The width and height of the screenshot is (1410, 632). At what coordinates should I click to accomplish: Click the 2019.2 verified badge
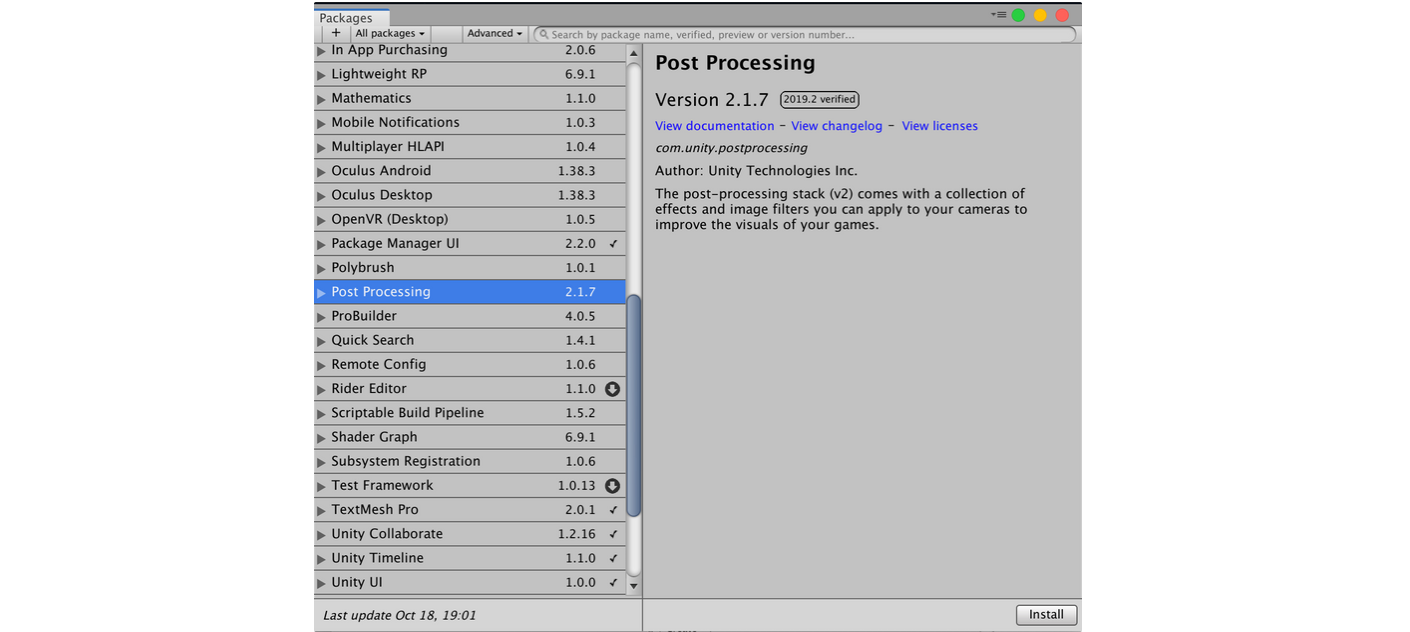820,100
